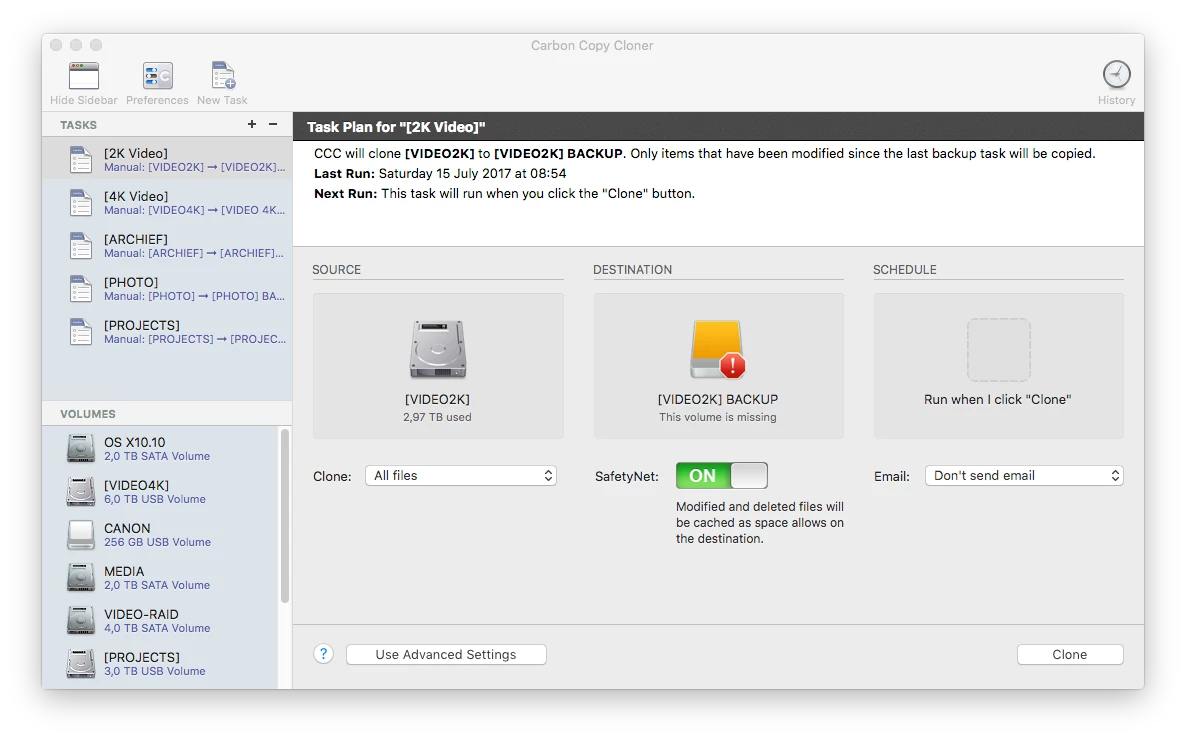
Task: Click the SafetyNet description text
Action: [759, 523]
